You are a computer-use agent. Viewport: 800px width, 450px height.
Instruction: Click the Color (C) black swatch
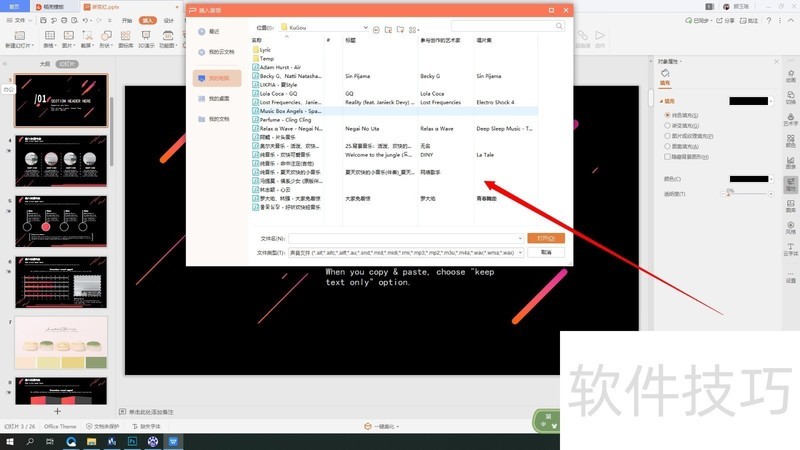748,179
